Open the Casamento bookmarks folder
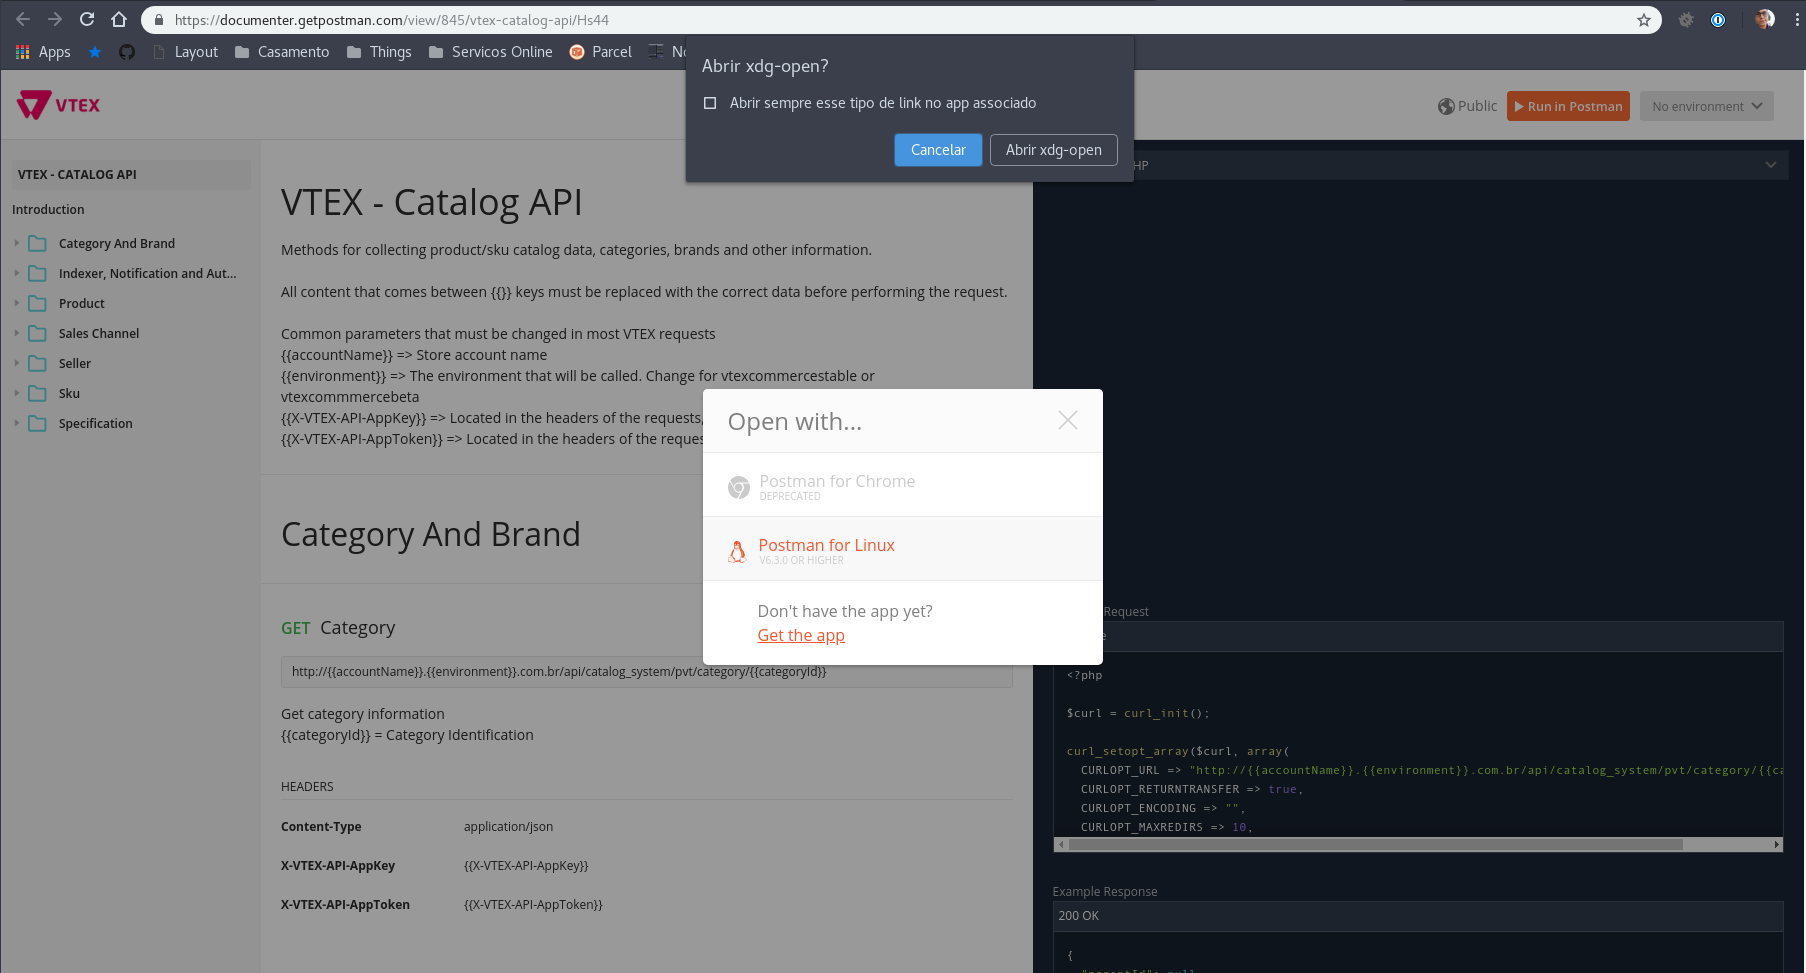The height and width of the screenshot is (973, 1806). 282,52
